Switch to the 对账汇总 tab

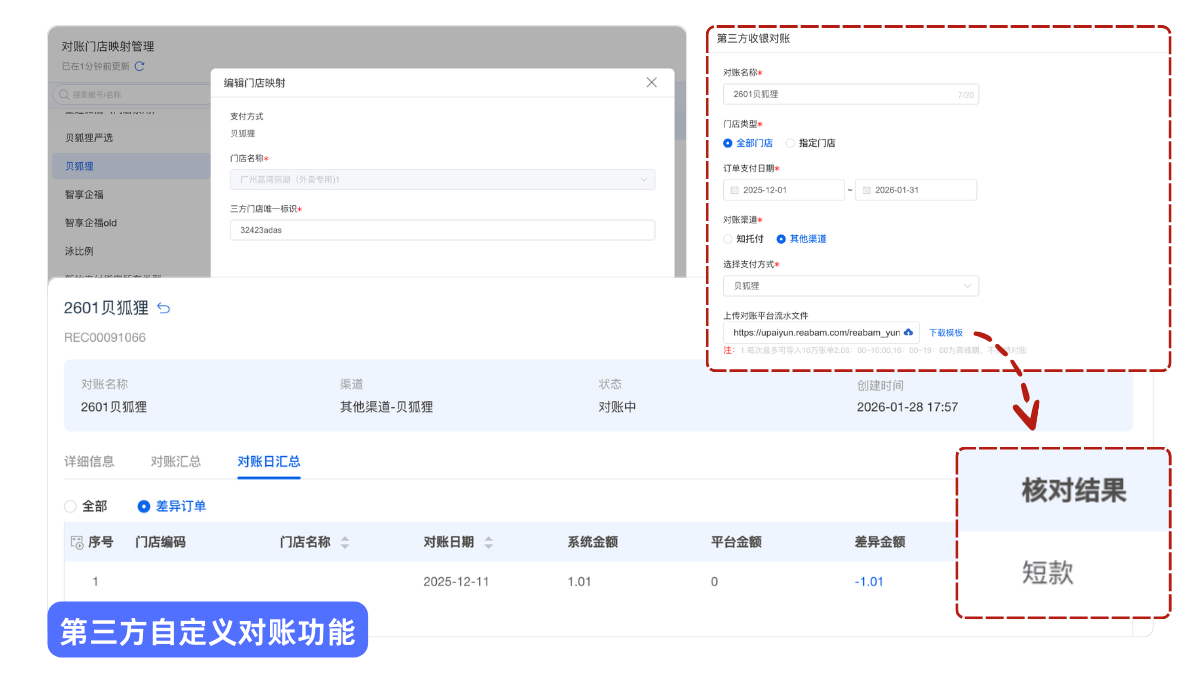(x=176, y=461)
